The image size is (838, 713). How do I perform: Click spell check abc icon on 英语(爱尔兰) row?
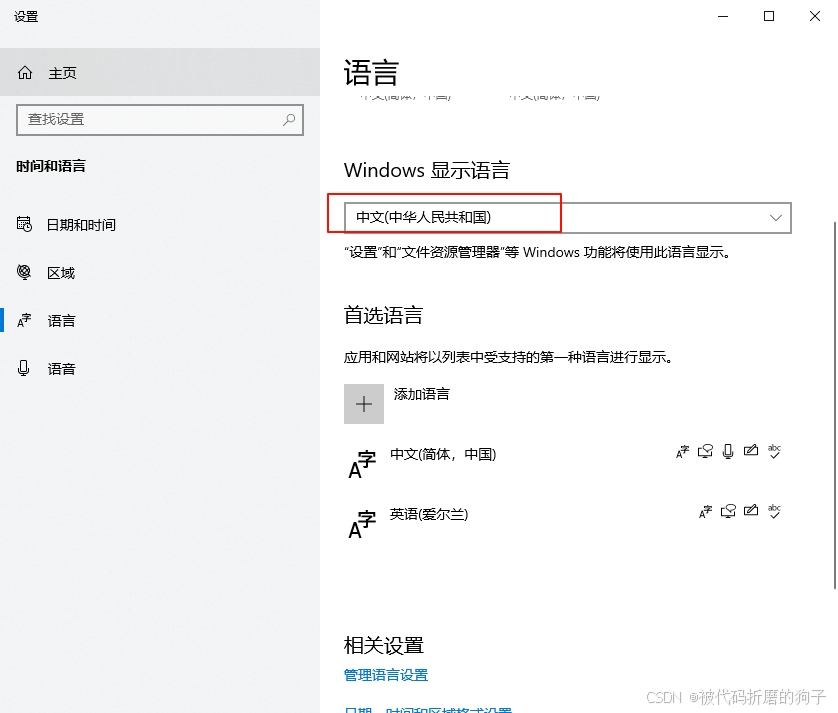pyautogui.click(x=774, y=512)
